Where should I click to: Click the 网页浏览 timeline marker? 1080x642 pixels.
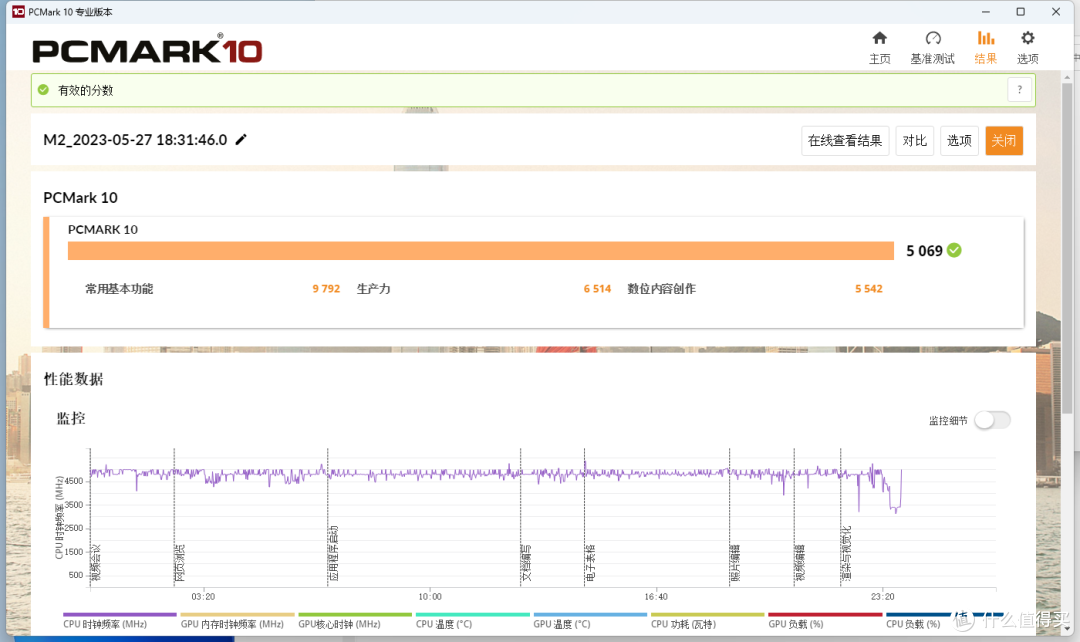pos(180,563)
